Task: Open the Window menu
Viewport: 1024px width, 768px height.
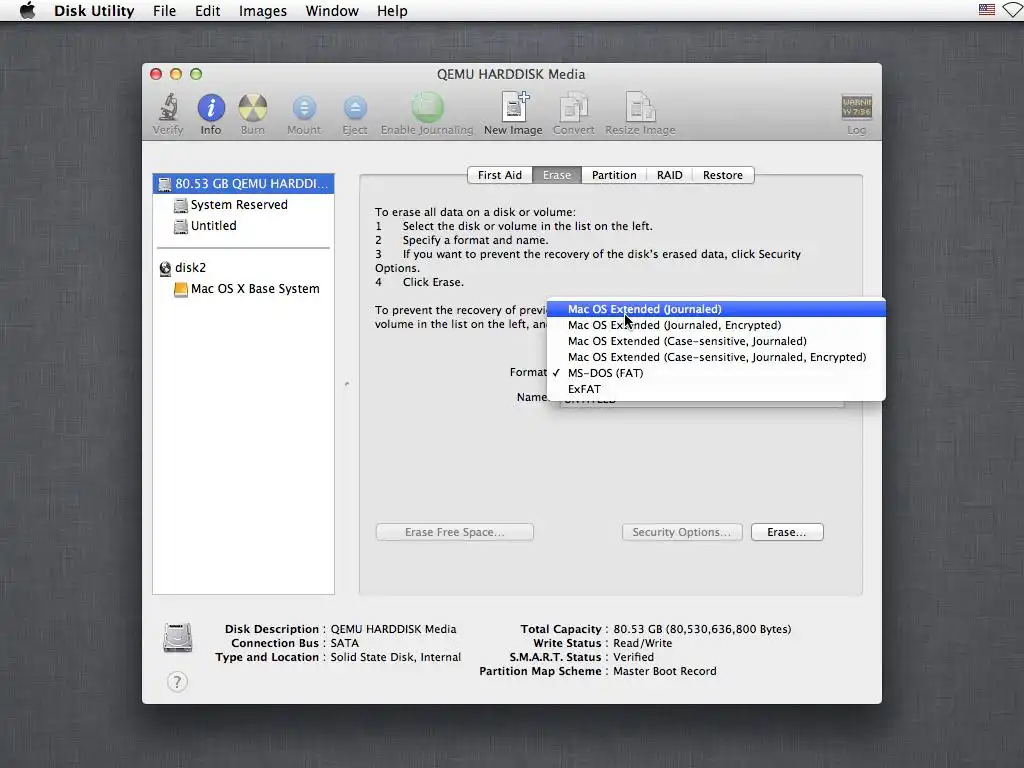Action: (x=332, y=10)
